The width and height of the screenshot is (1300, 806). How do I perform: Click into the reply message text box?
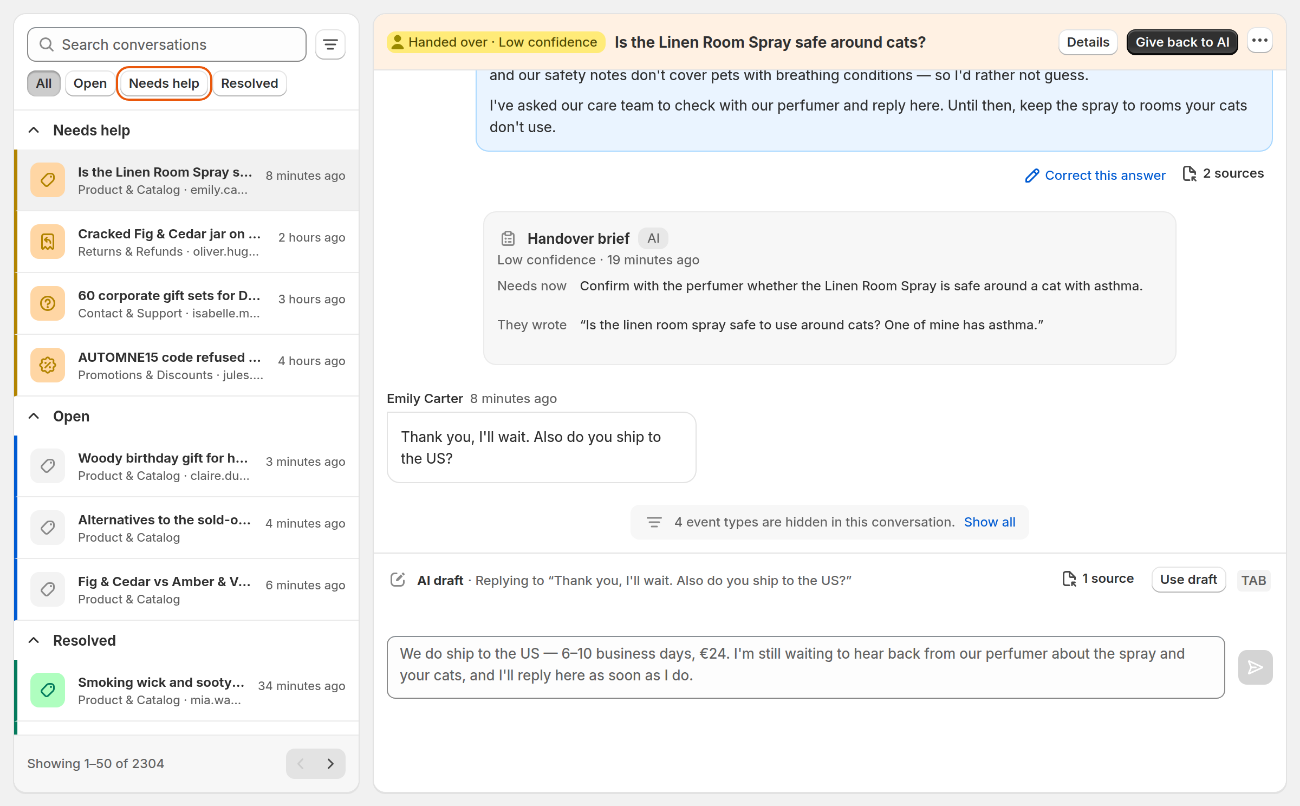tap(806, 667)
